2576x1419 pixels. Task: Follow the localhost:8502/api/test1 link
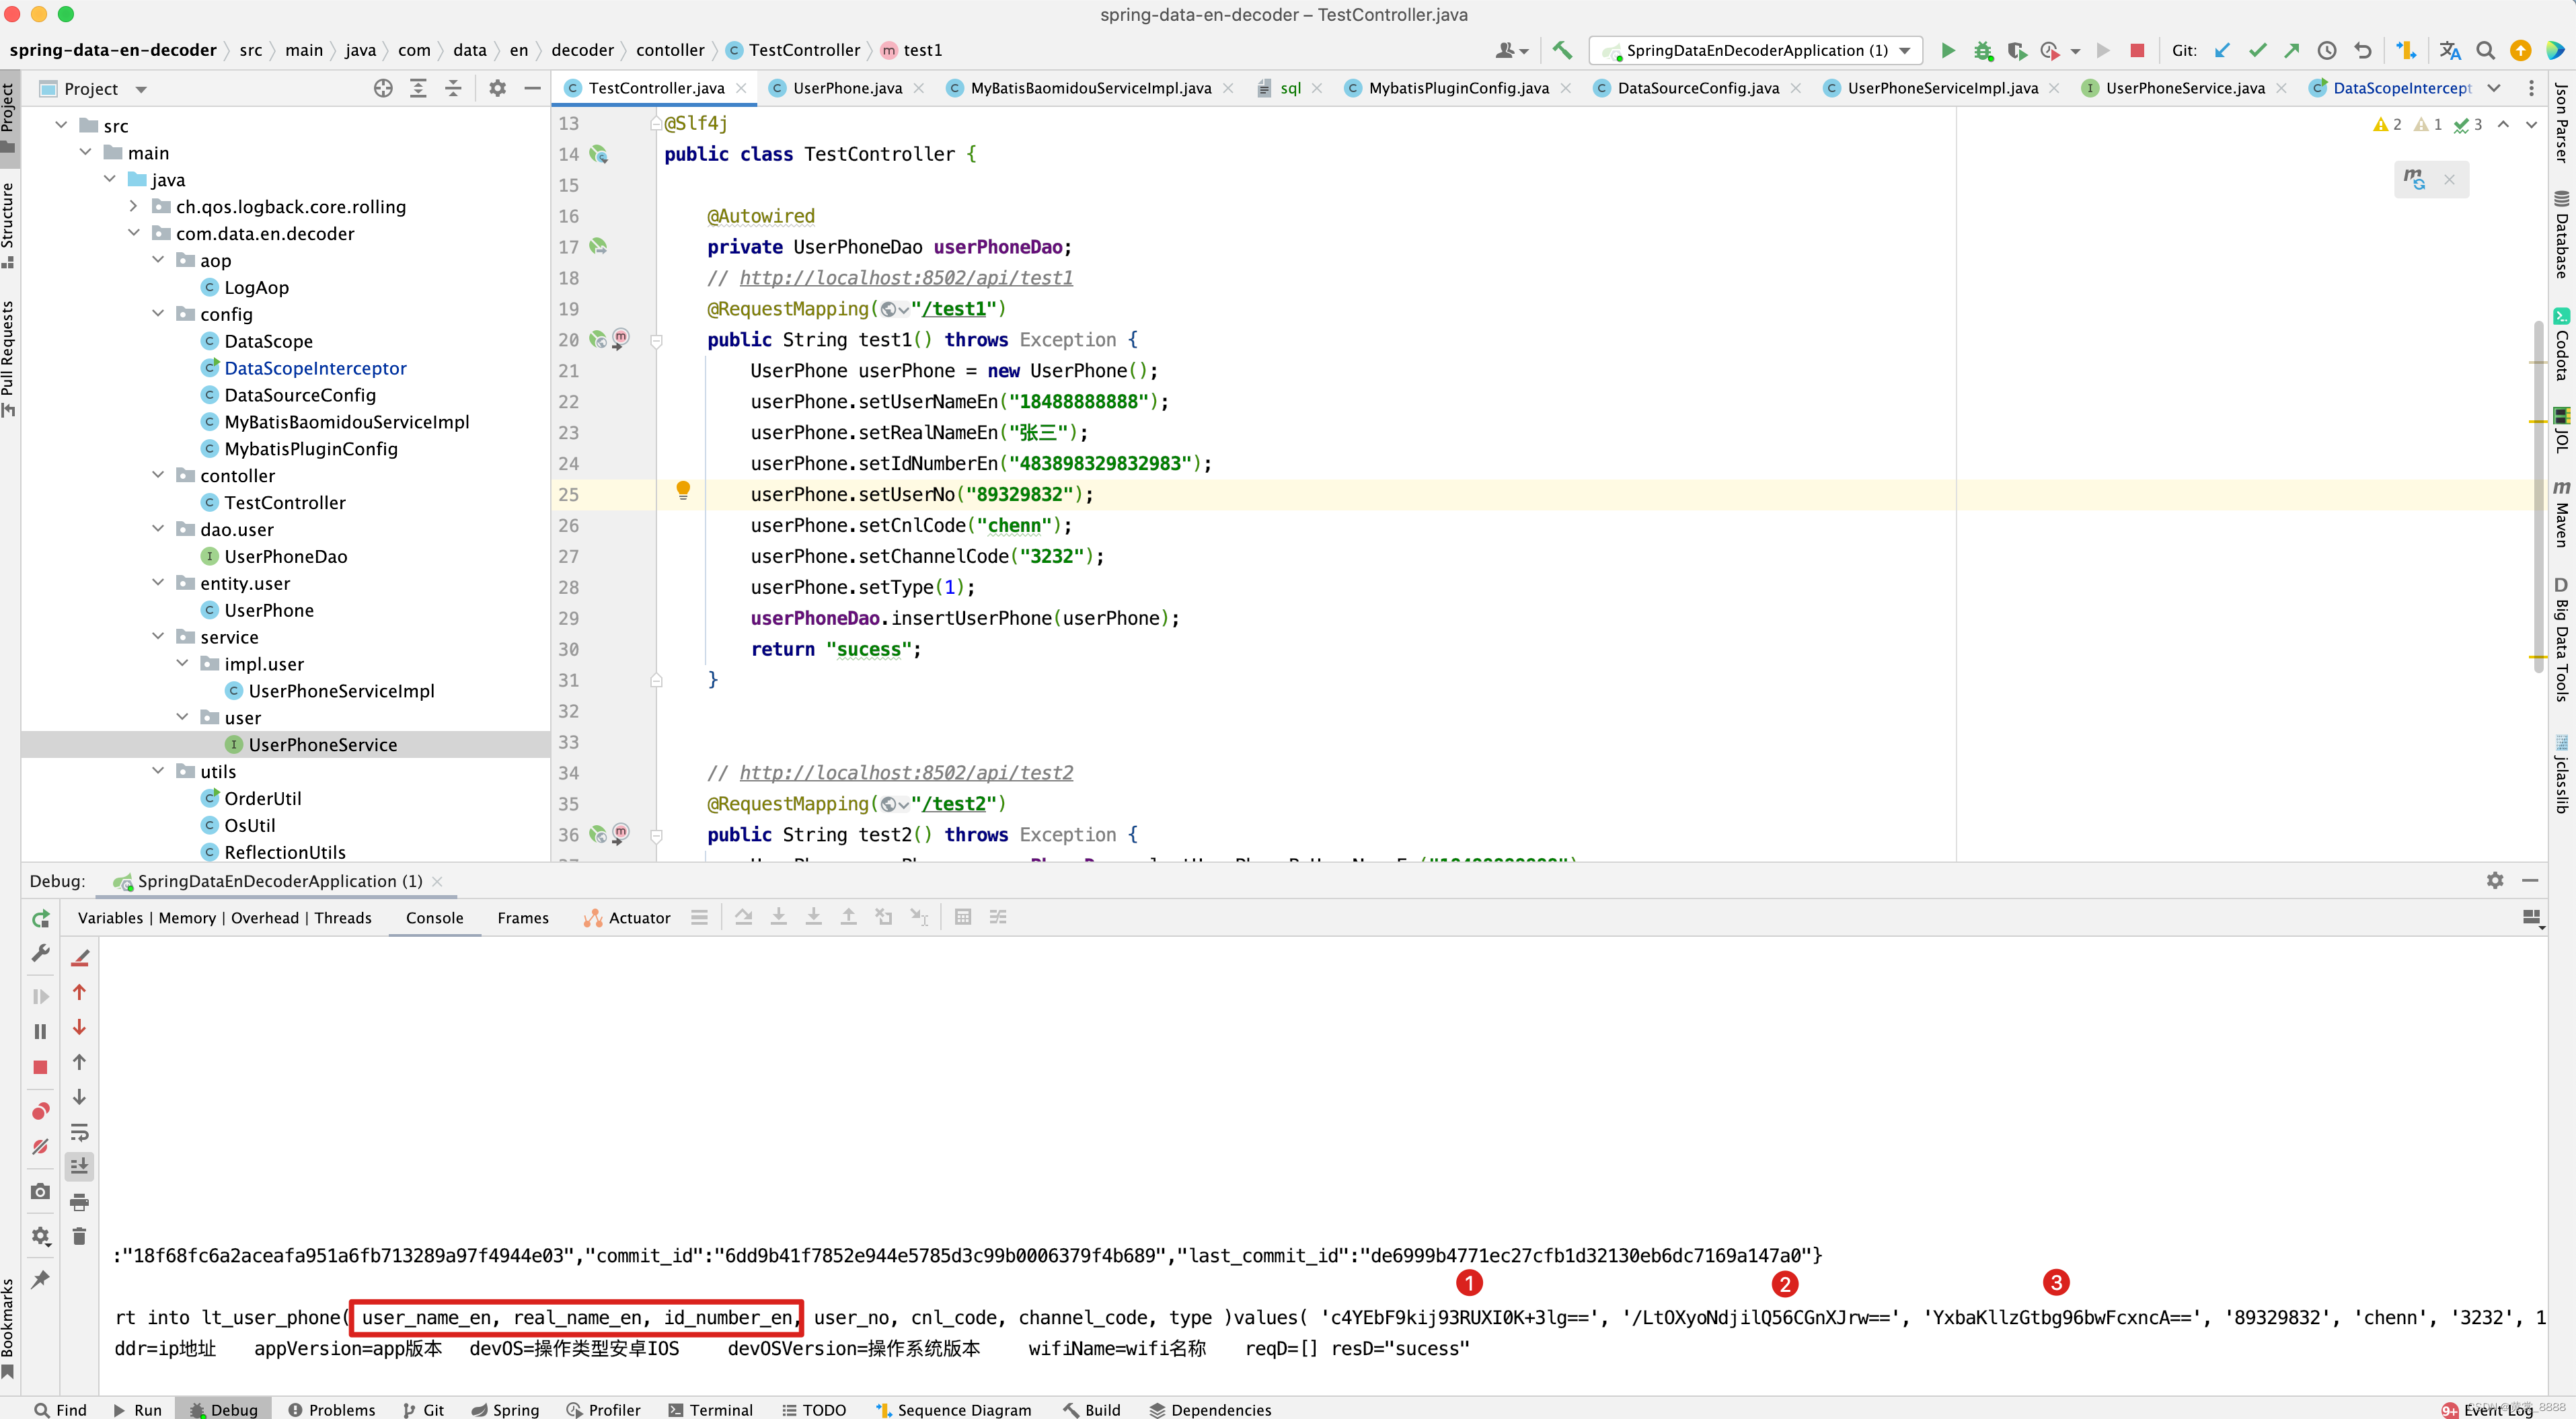click(x=906, y=278)
